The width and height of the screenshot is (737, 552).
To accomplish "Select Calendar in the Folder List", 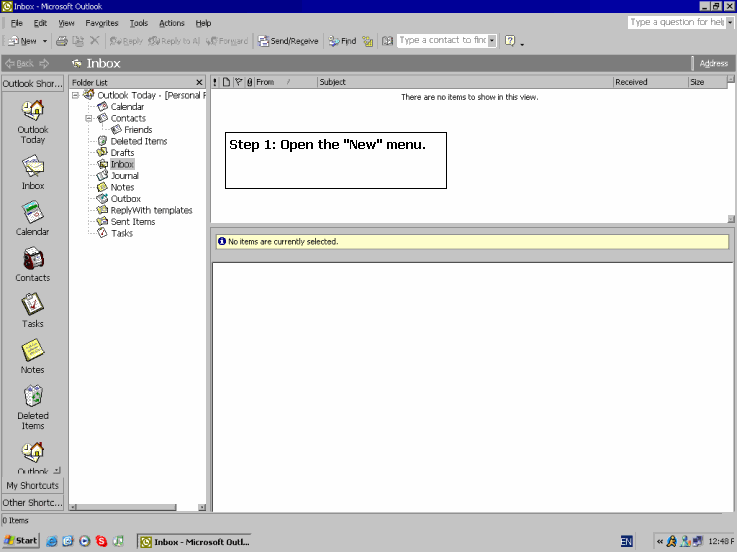I will 127,107.
